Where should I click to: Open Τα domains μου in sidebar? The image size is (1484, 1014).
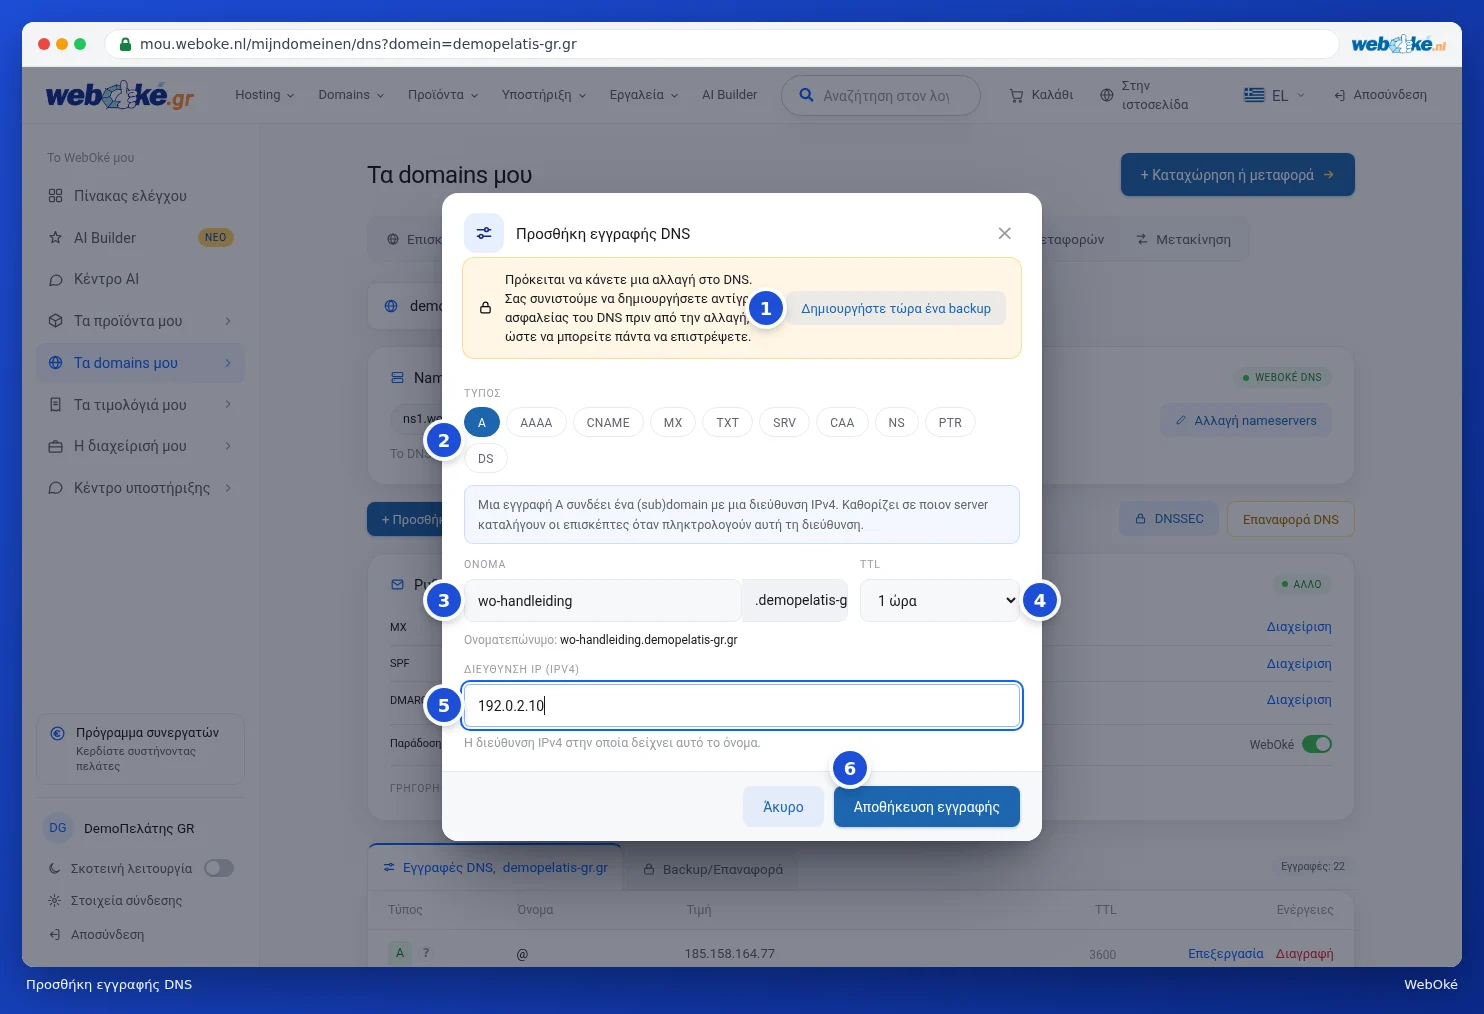[140, 363]
